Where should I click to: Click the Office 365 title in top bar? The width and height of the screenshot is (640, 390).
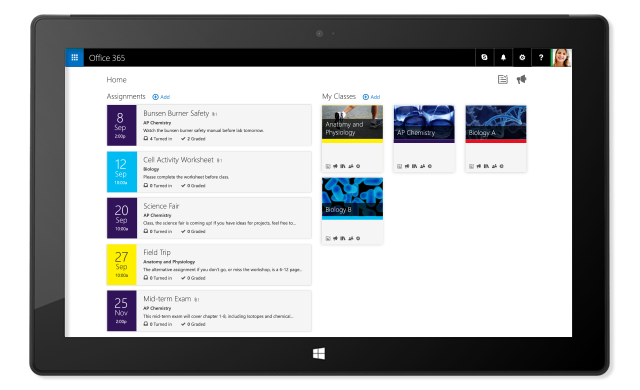(x=107, y=58)
